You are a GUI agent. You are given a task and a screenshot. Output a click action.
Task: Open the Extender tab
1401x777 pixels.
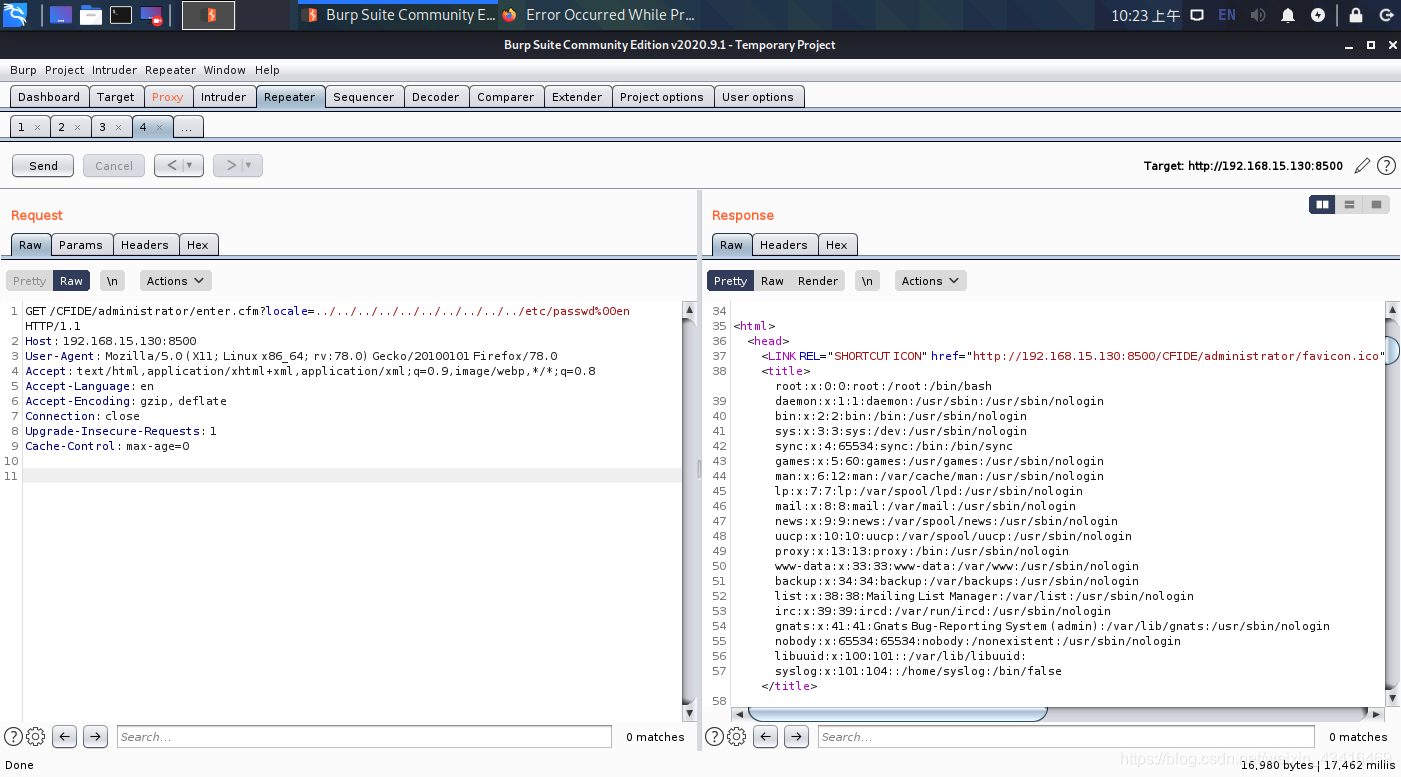tap(577, 97)
